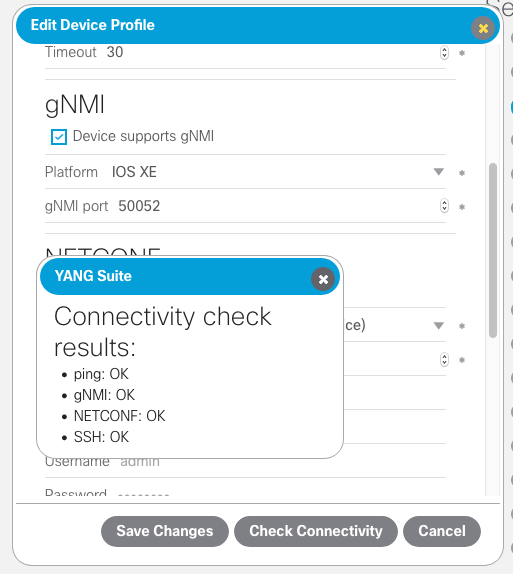Click the dialog vertical scrollbar thumb
Screen dimensions: 513x574
coord(493,250)
